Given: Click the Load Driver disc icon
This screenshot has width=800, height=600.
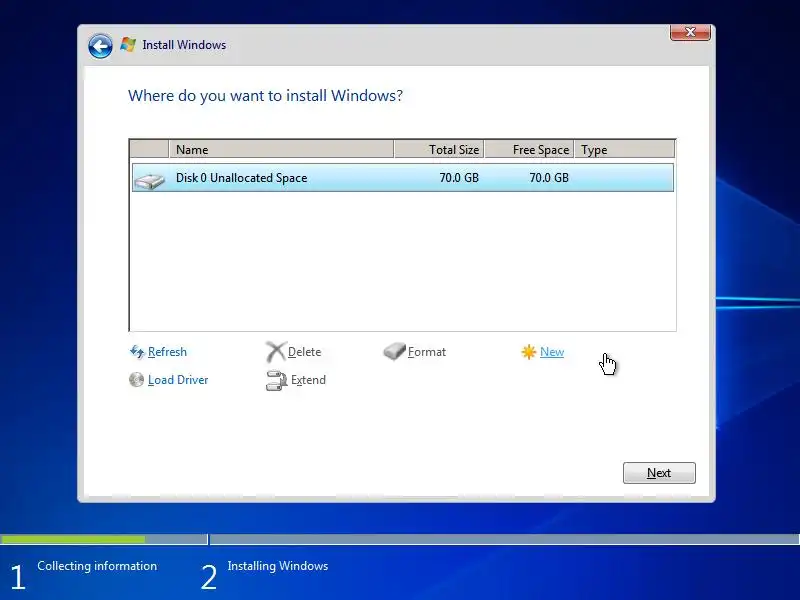Looking at the screenshot, I should [x=136, y=380].
